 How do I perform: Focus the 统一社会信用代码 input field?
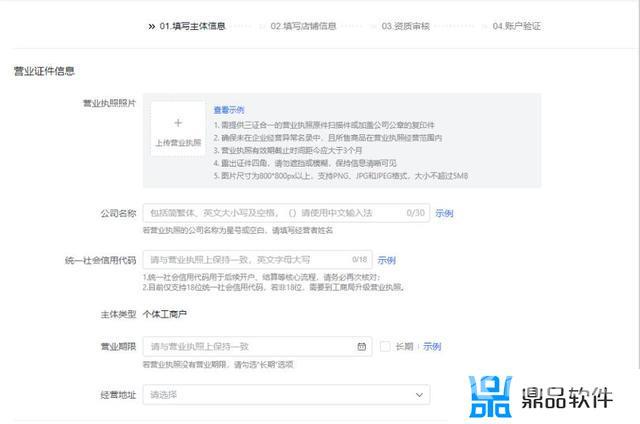tap(258, 260)
